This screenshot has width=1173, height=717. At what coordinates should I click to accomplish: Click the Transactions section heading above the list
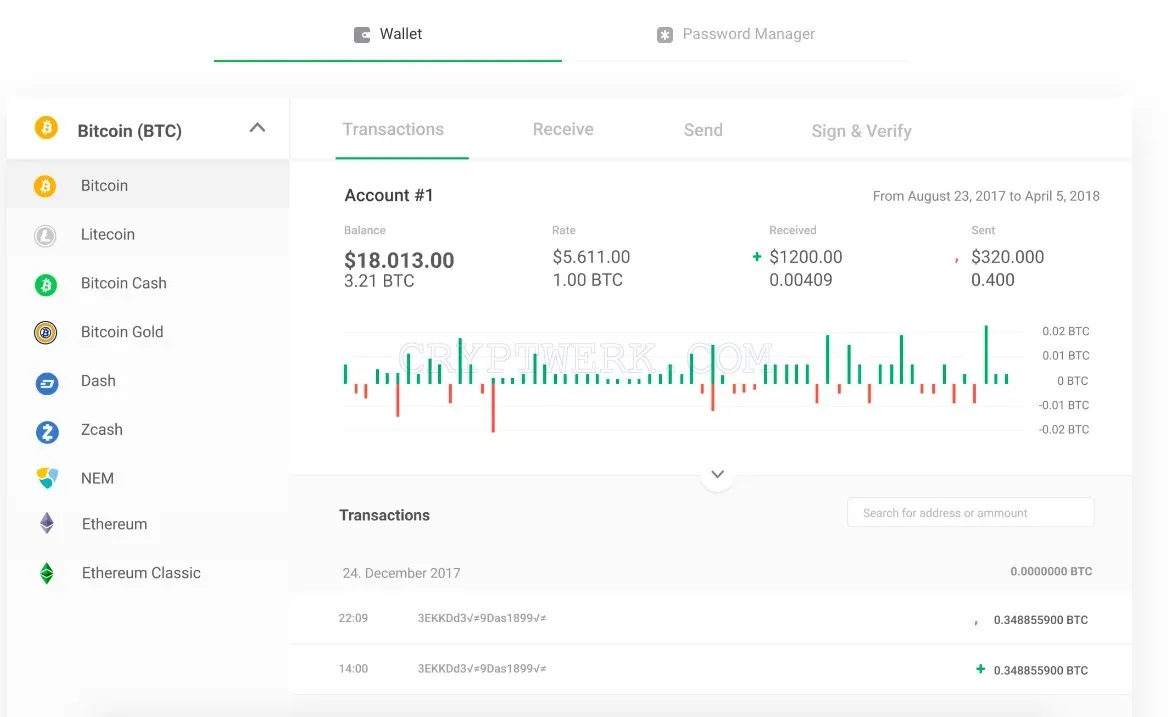[385, 515]
